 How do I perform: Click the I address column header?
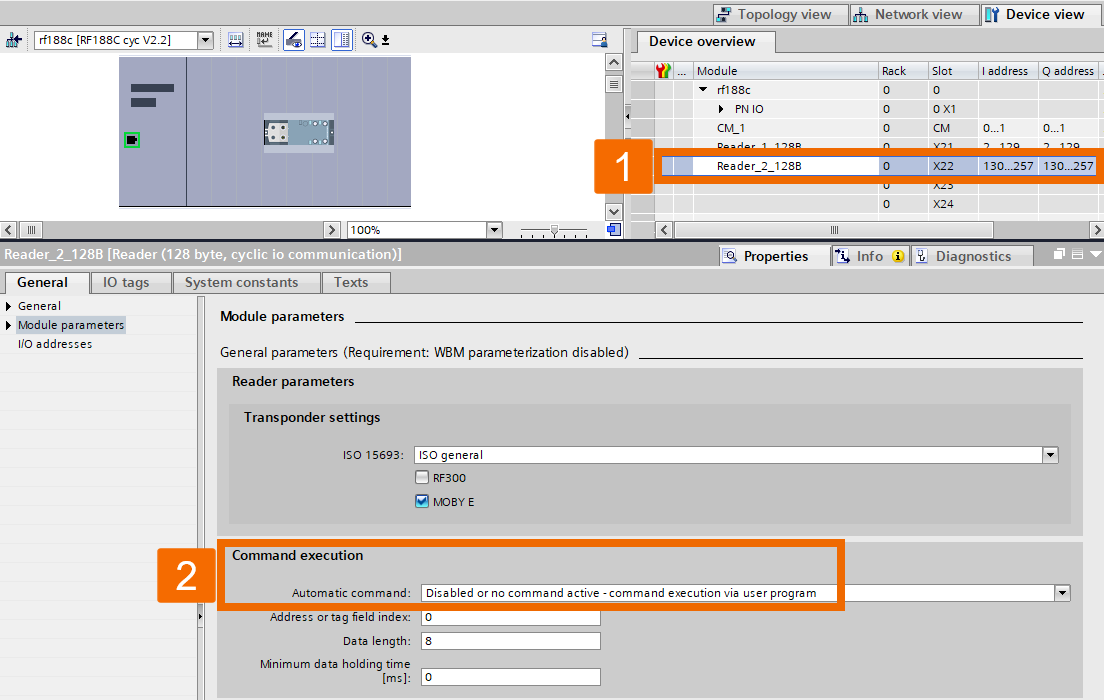pyautogui.click(x=1008, y=70)
